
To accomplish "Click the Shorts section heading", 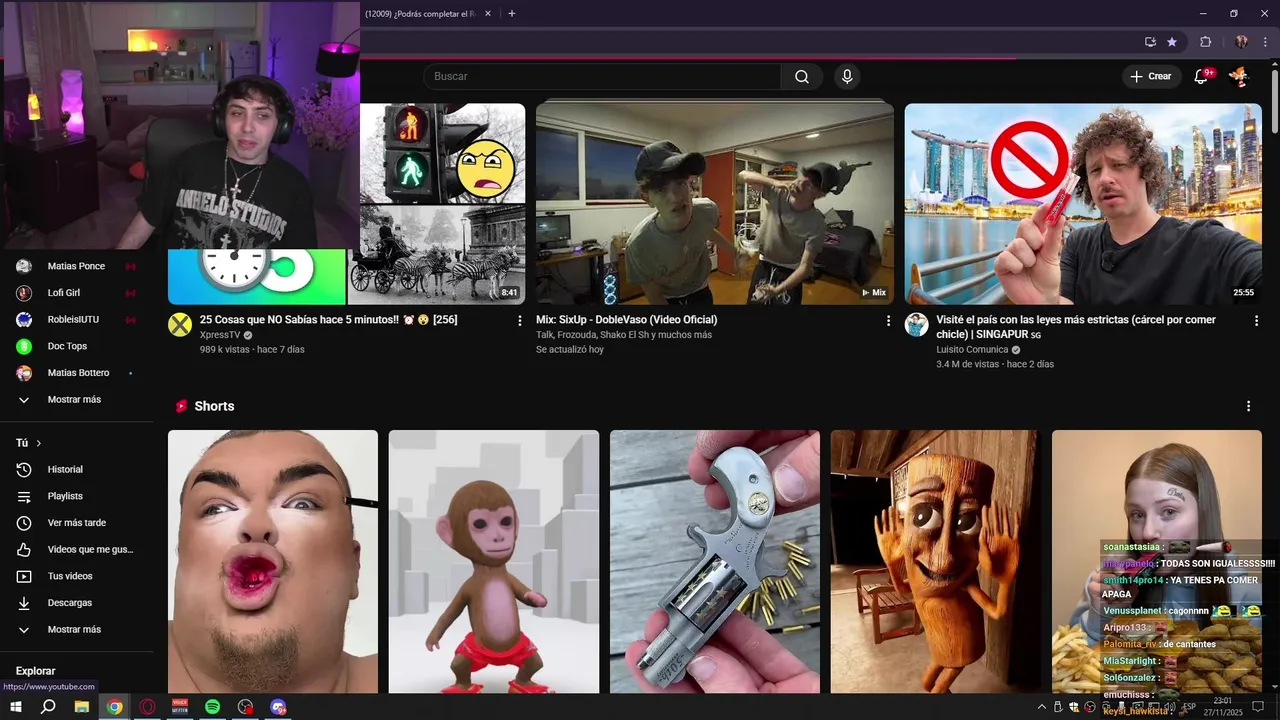I will click(x=214, y=406).
